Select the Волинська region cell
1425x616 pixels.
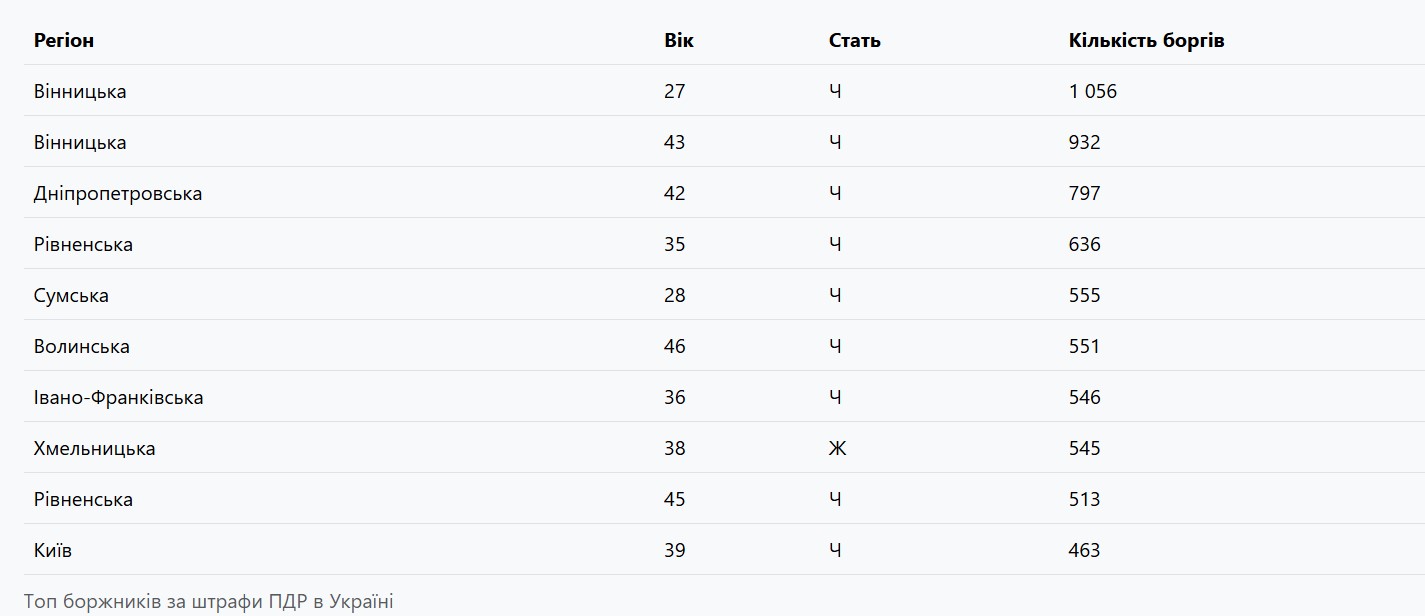click(x=82, y=346)
